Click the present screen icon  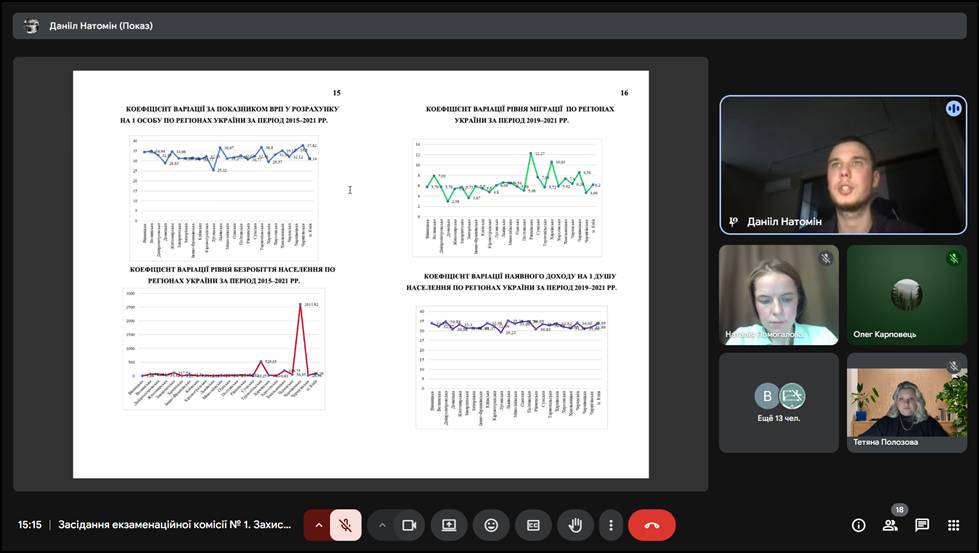(449, 525)
